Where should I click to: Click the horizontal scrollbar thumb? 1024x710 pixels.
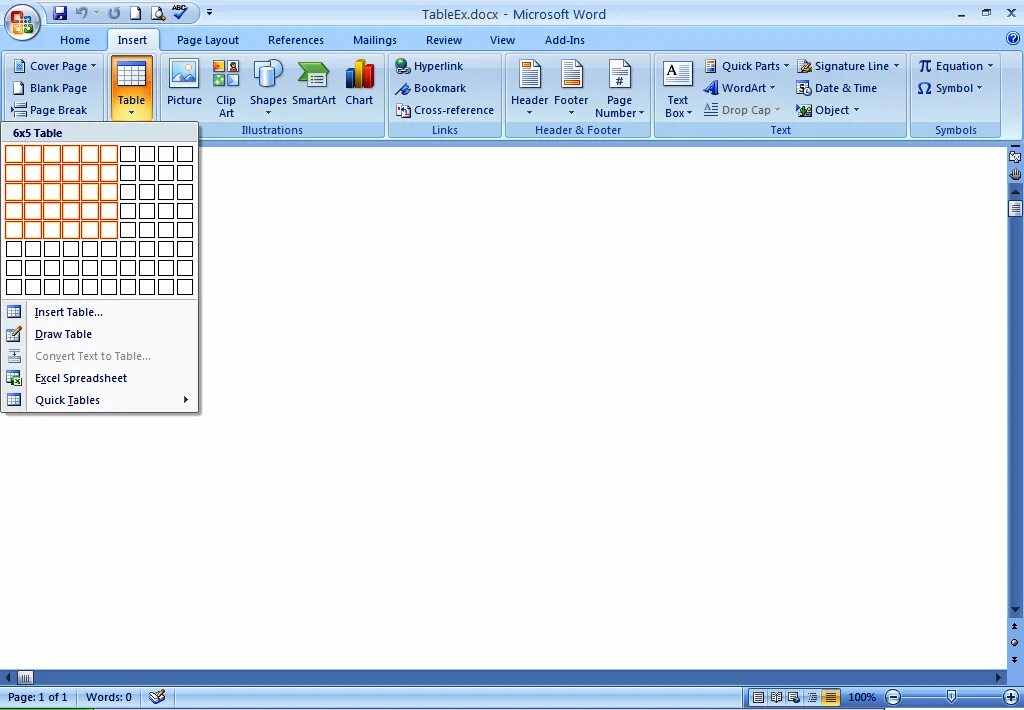click(x=25, y=677)
